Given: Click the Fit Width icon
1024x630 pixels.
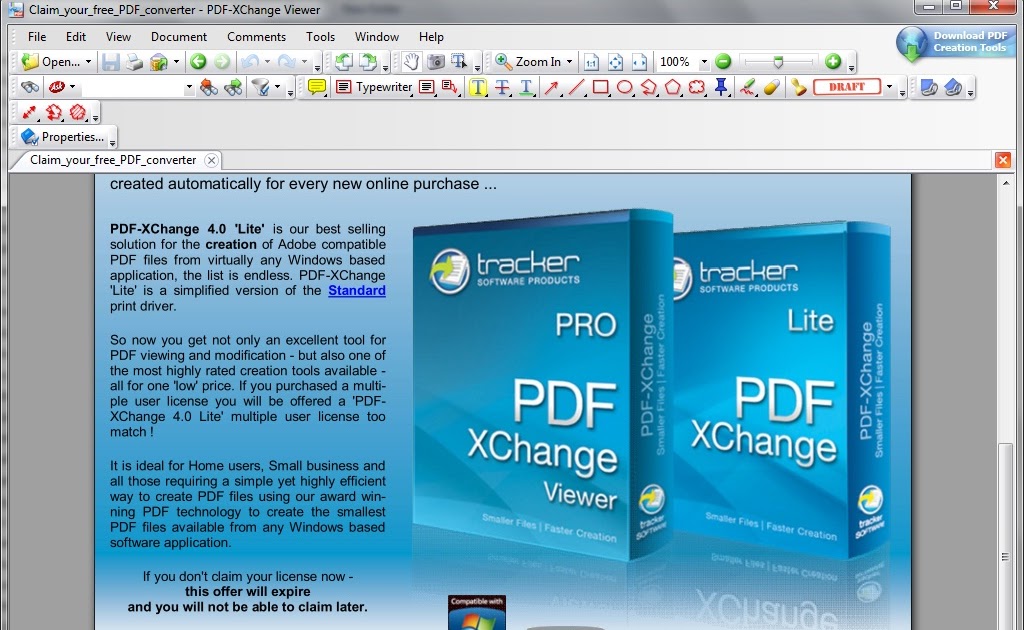Looking at the screenshot, I should [639, 61].
